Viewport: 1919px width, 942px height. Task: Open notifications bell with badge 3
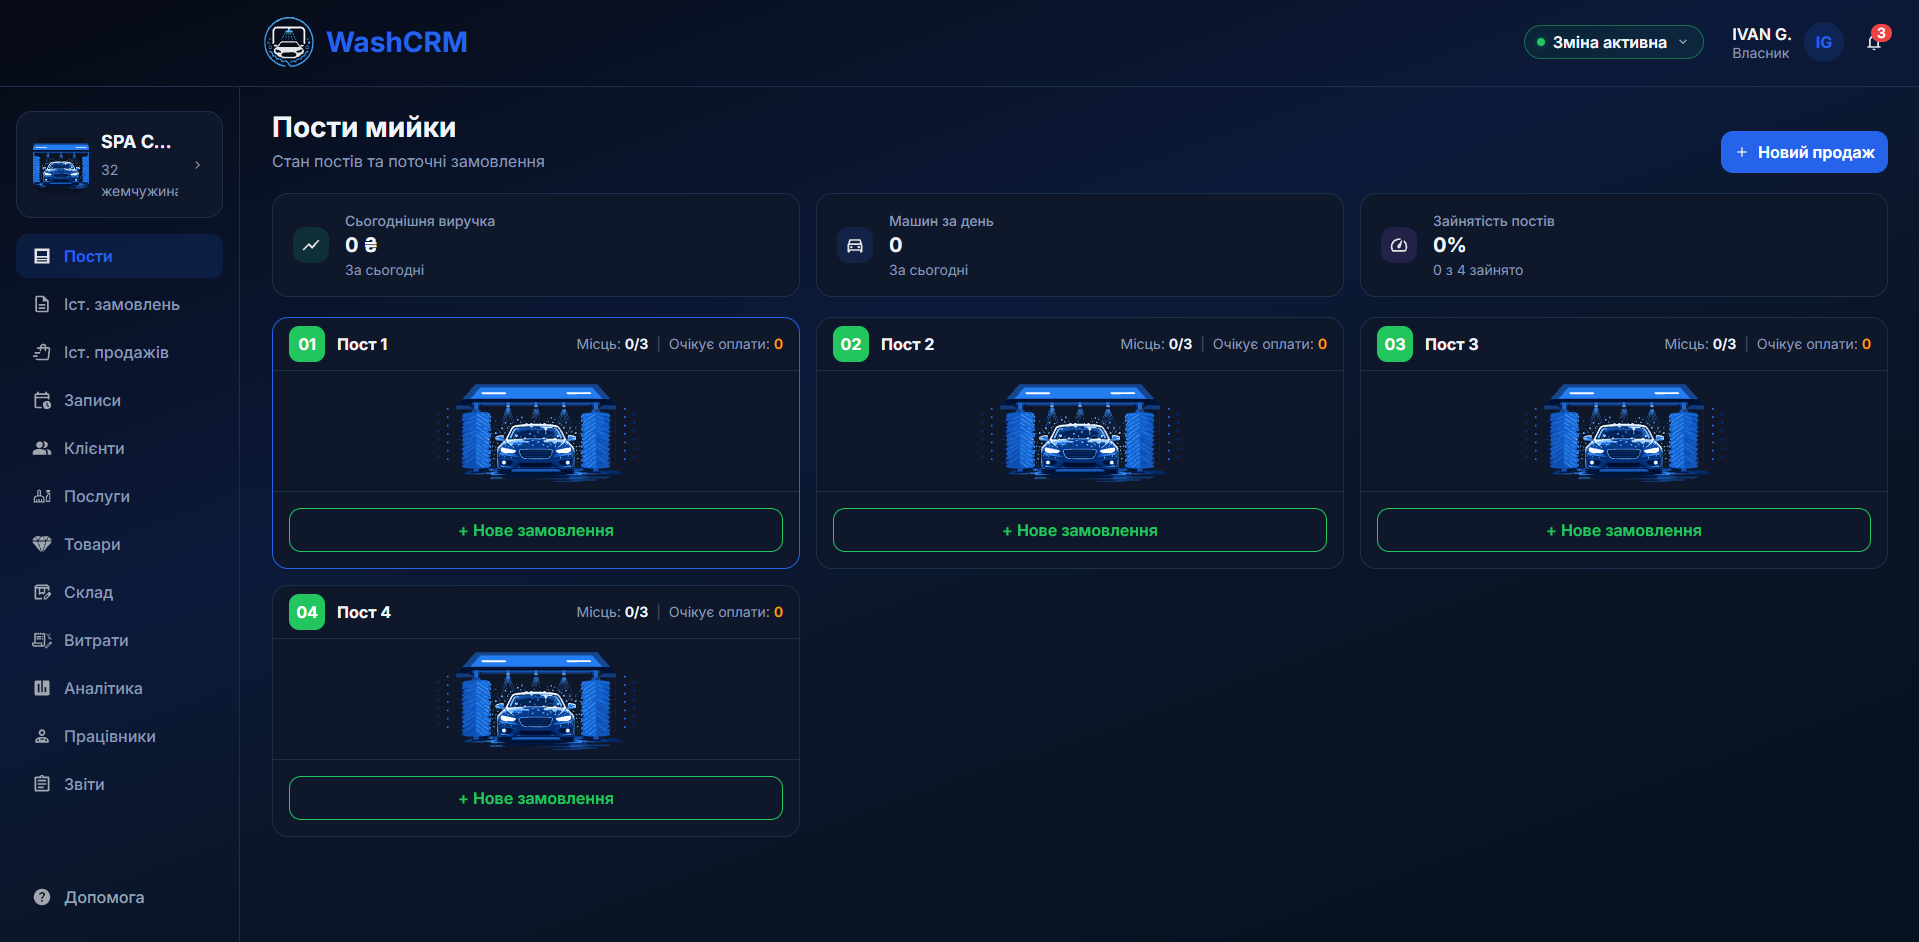(x=1875, y=41)
